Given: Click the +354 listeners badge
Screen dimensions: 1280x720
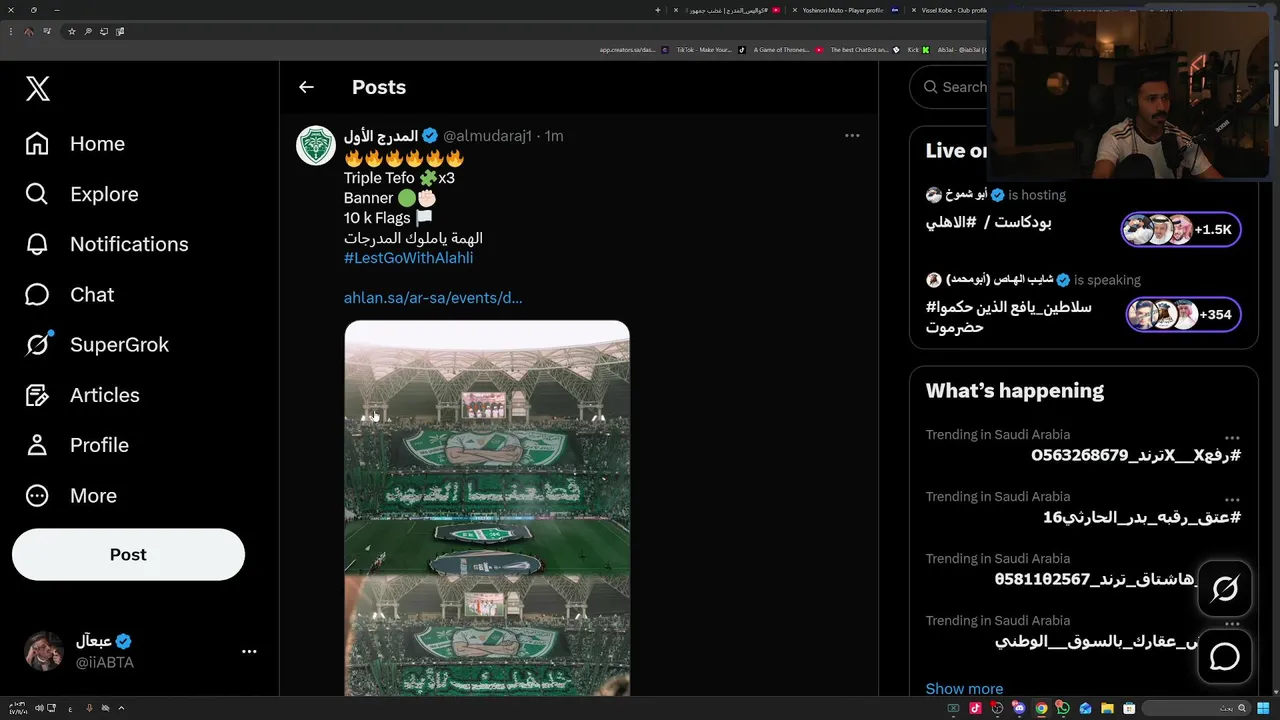Looking at the screenshot, I should 1183,314.
